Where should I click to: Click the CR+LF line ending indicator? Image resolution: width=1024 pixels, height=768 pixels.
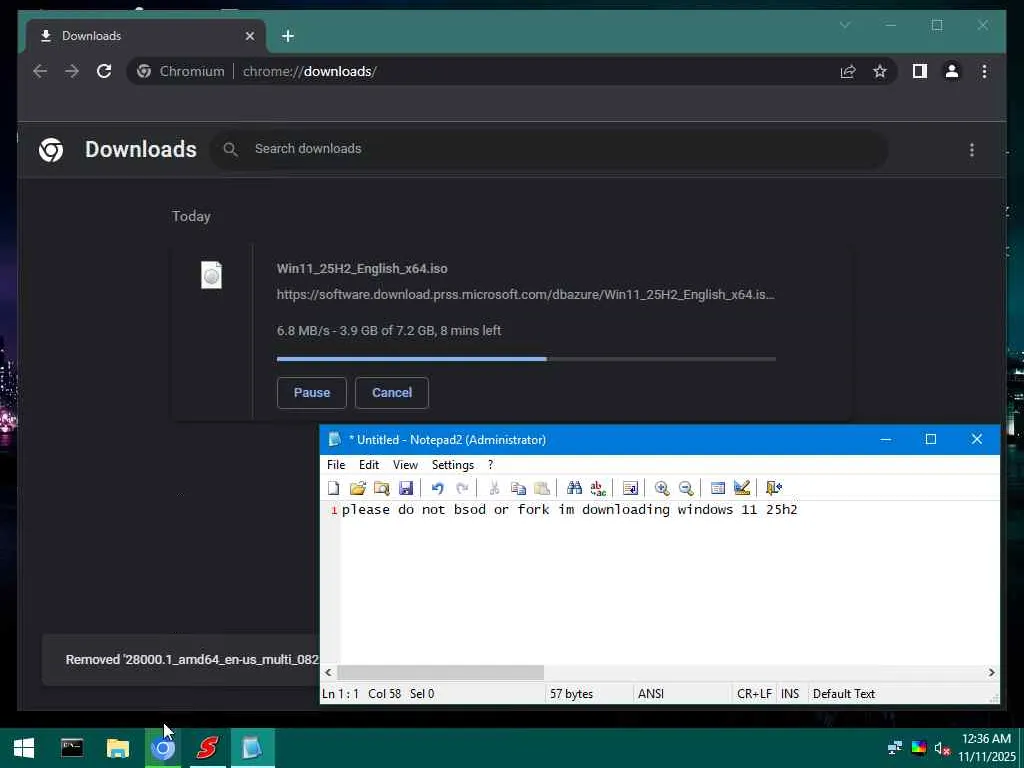pyautogui.click(x=754, y=694)
